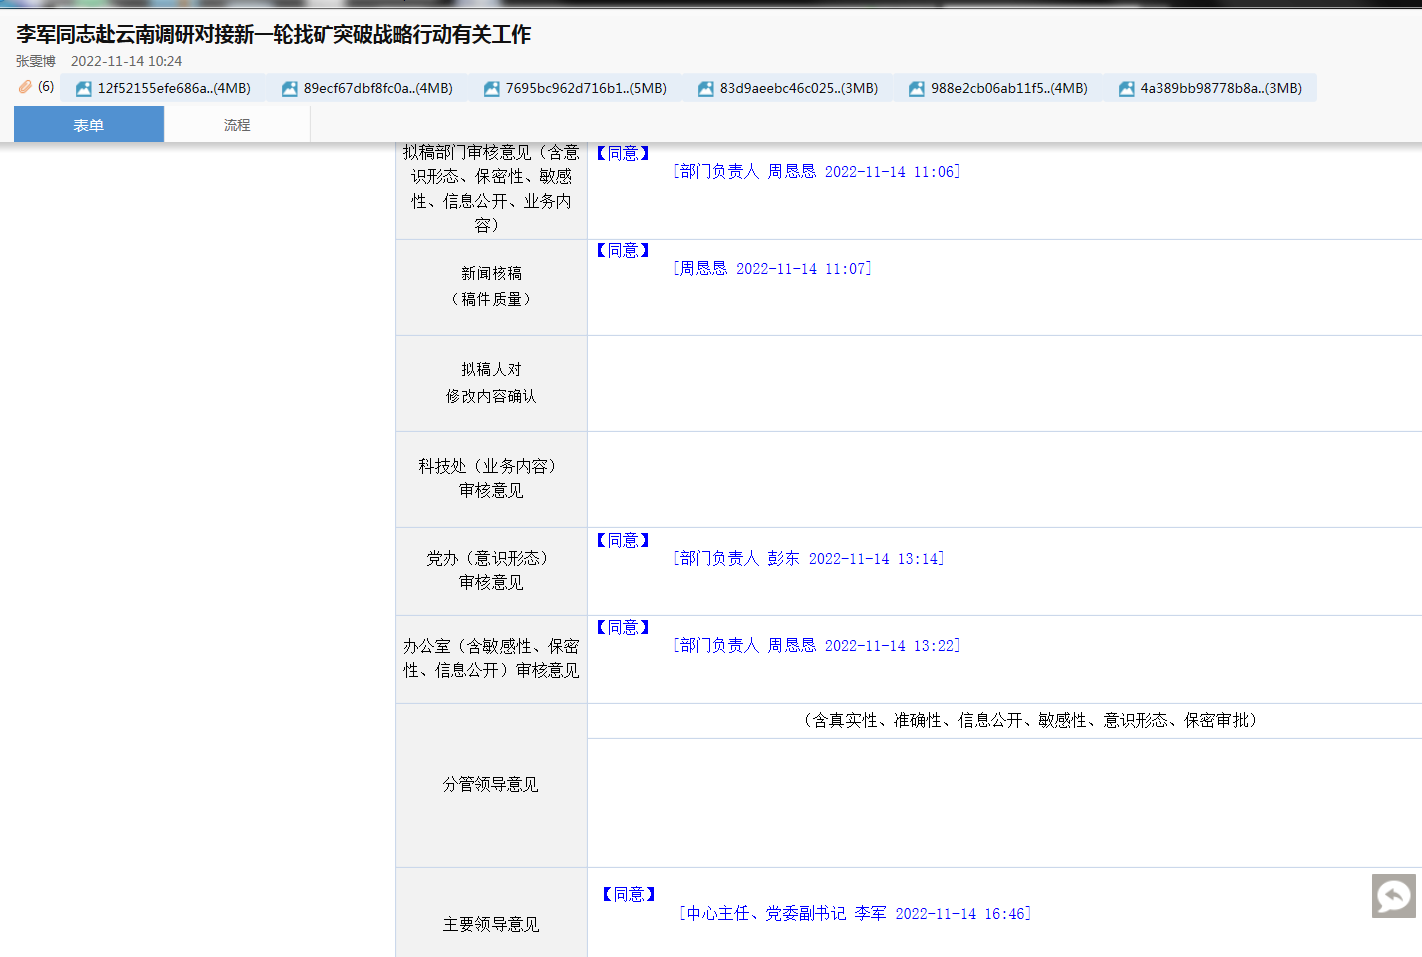Open attachment named 7695bc962d716b1..(5MB)
This screenshot has width=1422, height=957.
point(586,89)
